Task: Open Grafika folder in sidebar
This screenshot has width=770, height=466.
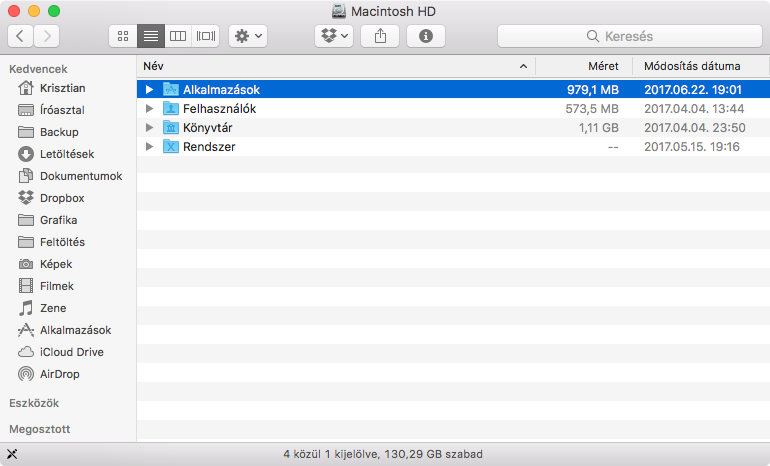Action: coord(48,220)
